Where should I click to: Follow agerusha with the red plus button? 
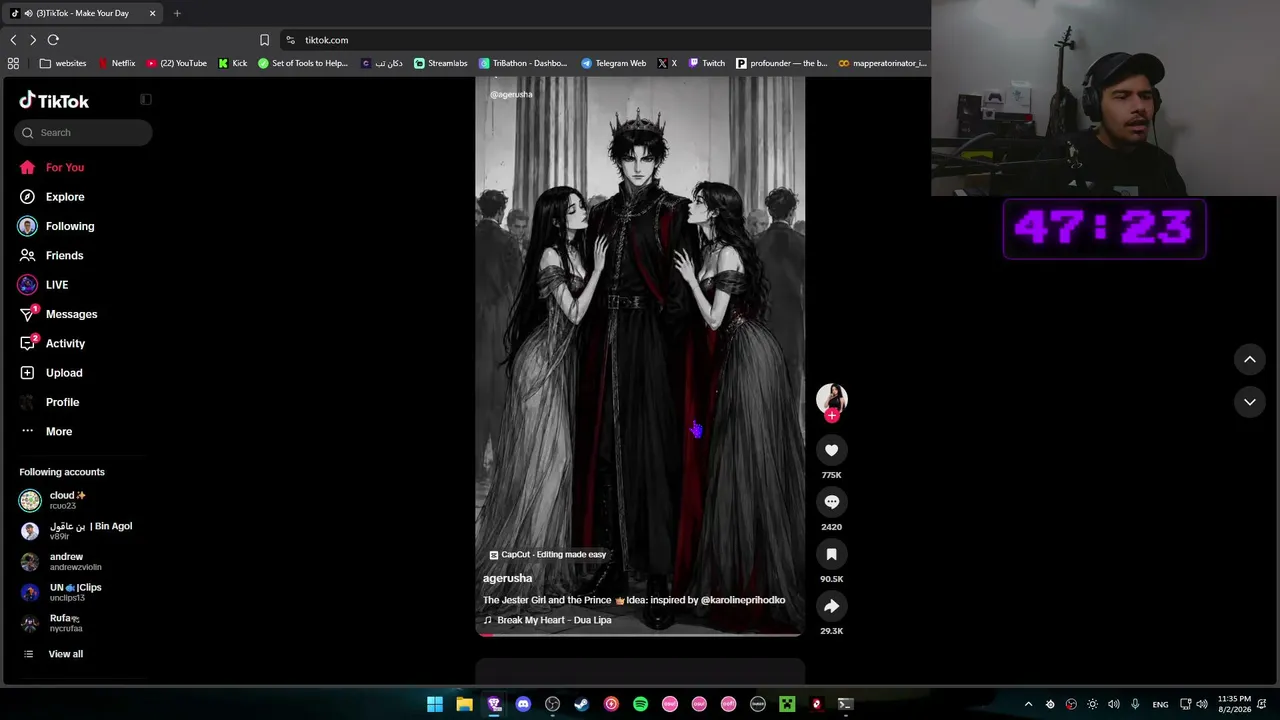pos(832,416)
